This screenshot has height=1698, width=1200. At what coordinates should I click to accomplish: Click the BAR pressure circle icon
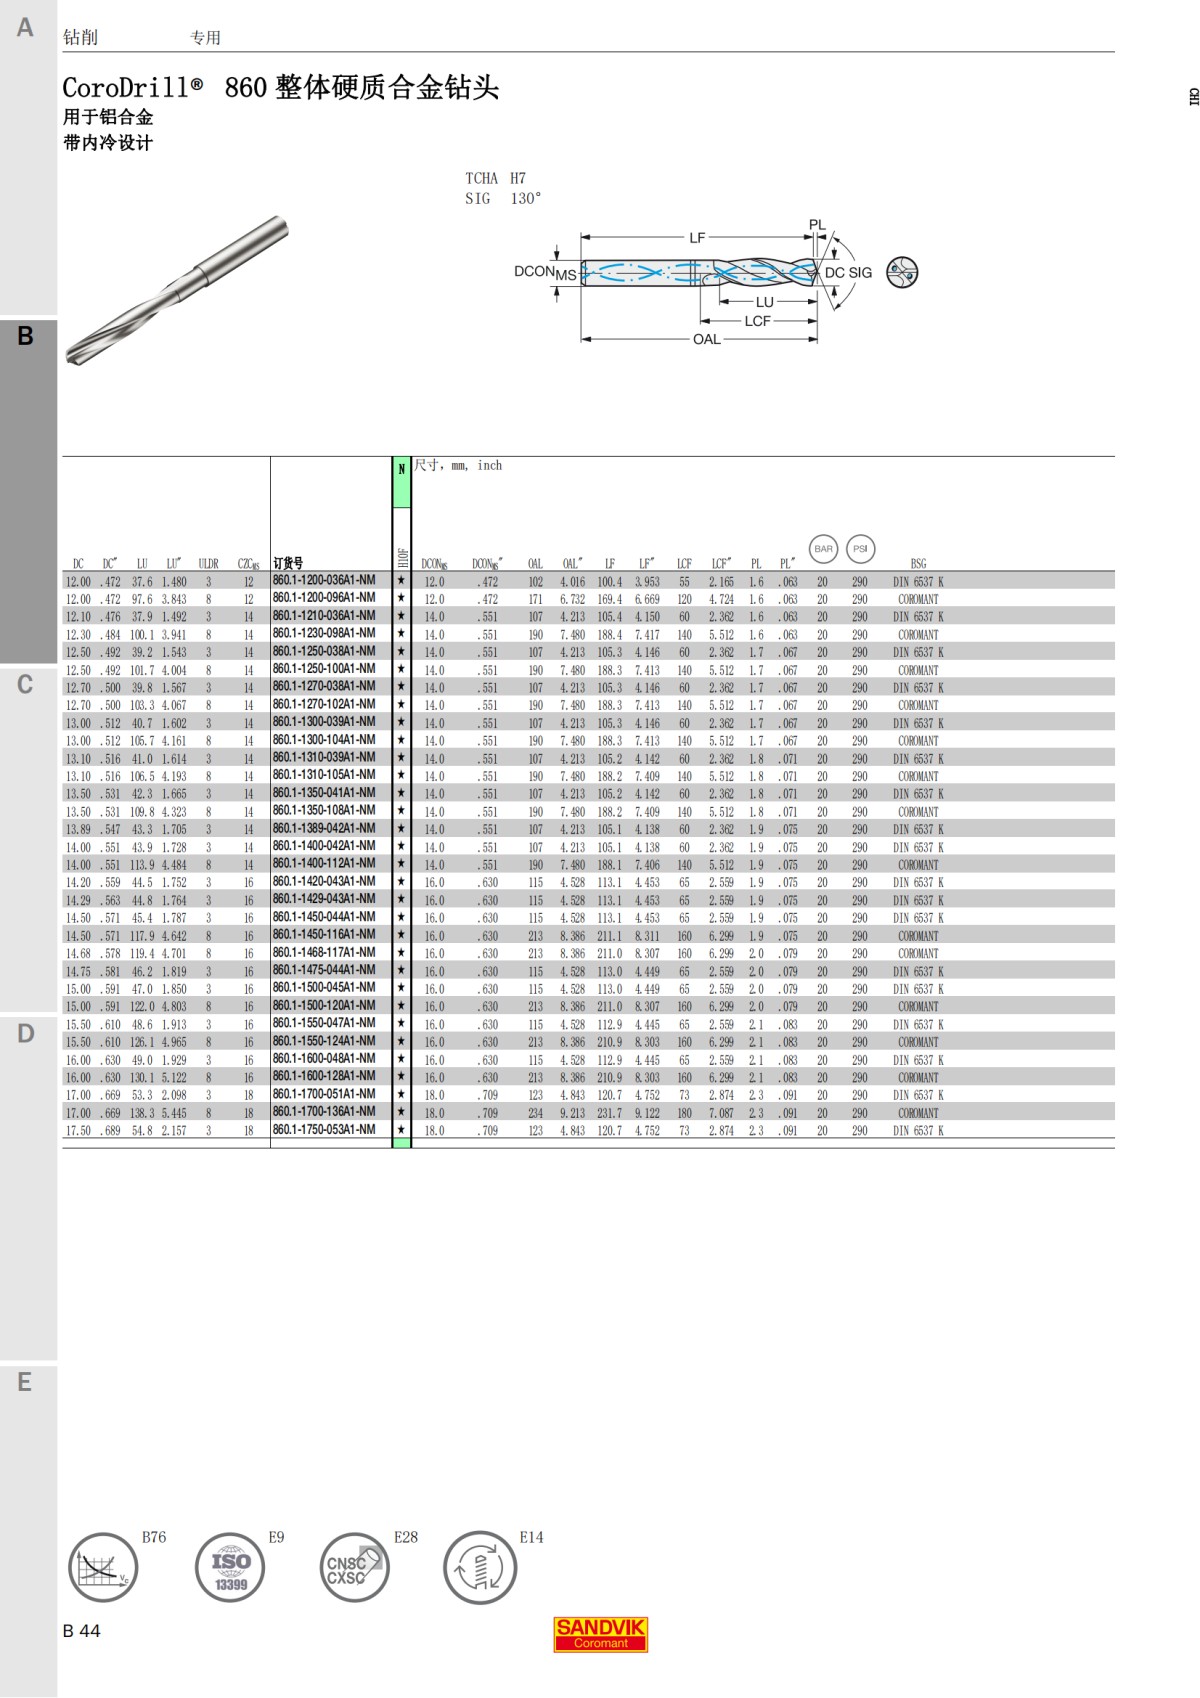[x=823, y=549]
